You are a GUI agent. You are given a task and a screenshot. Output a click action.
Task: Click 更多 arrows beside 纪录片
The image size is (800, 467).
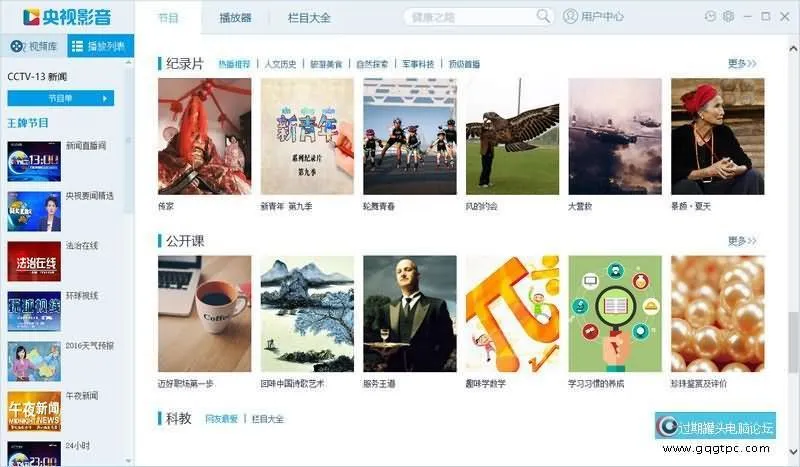[x=742, y=64]
